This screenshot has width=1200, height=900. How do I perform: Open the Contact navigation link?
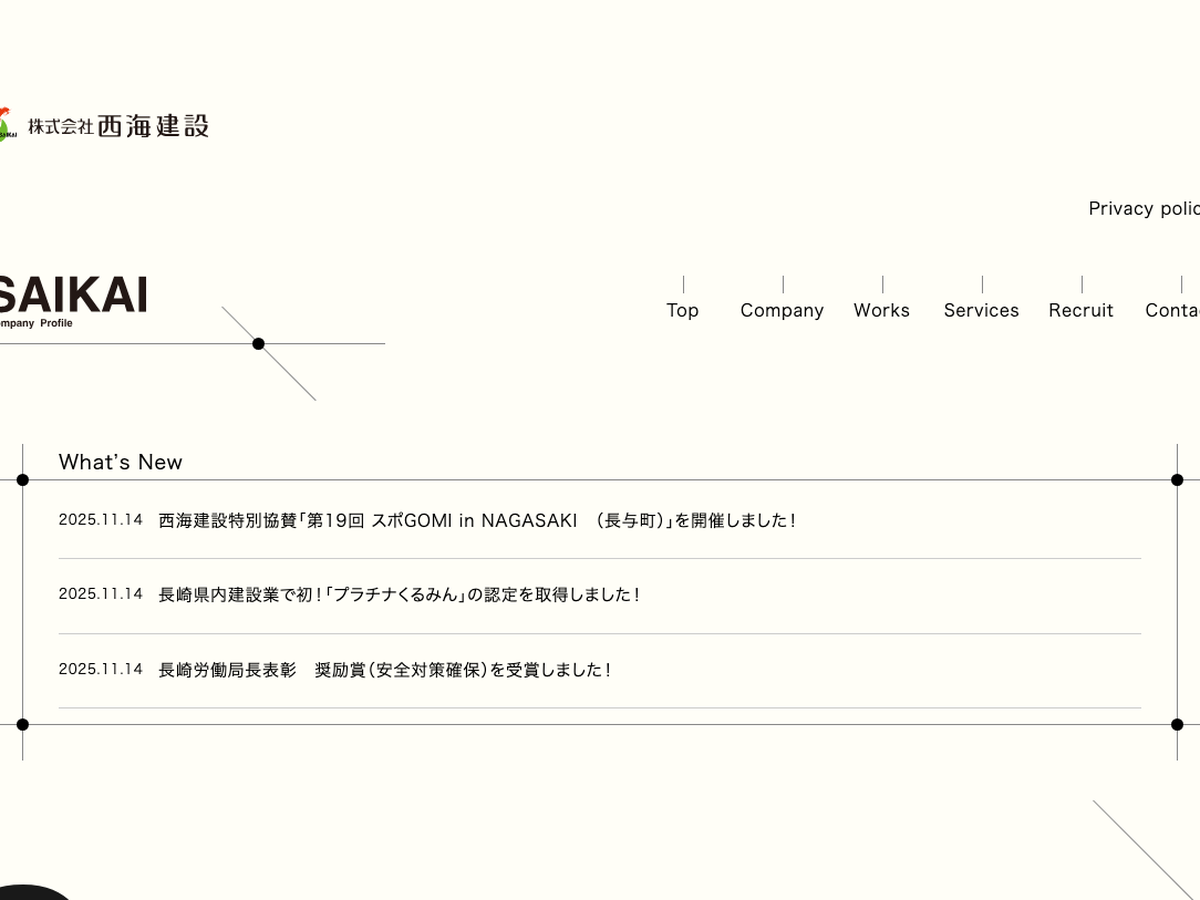point(1172,310)
